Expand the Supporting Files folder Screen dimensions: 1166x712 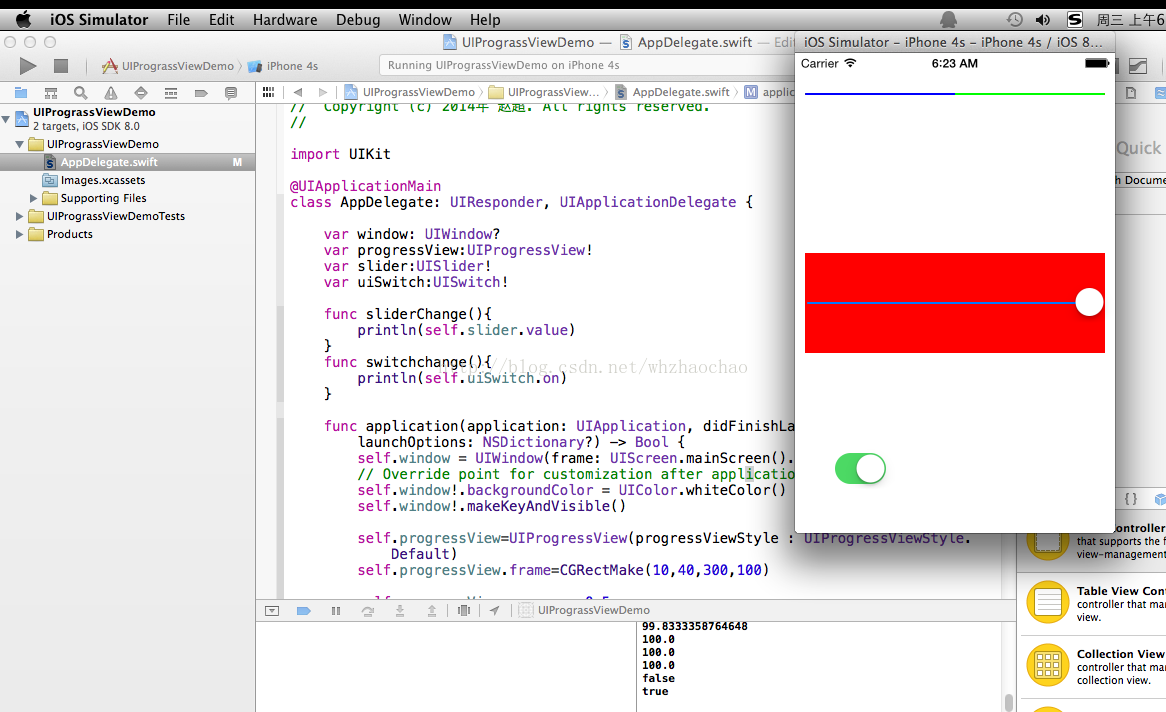[33, 198]
